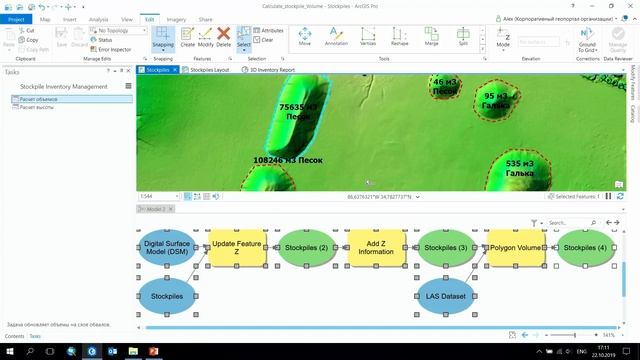Click the Copy icon
The height and width of the screenshot is (360, 640).
pyautogui.click(x=29, y=40)
